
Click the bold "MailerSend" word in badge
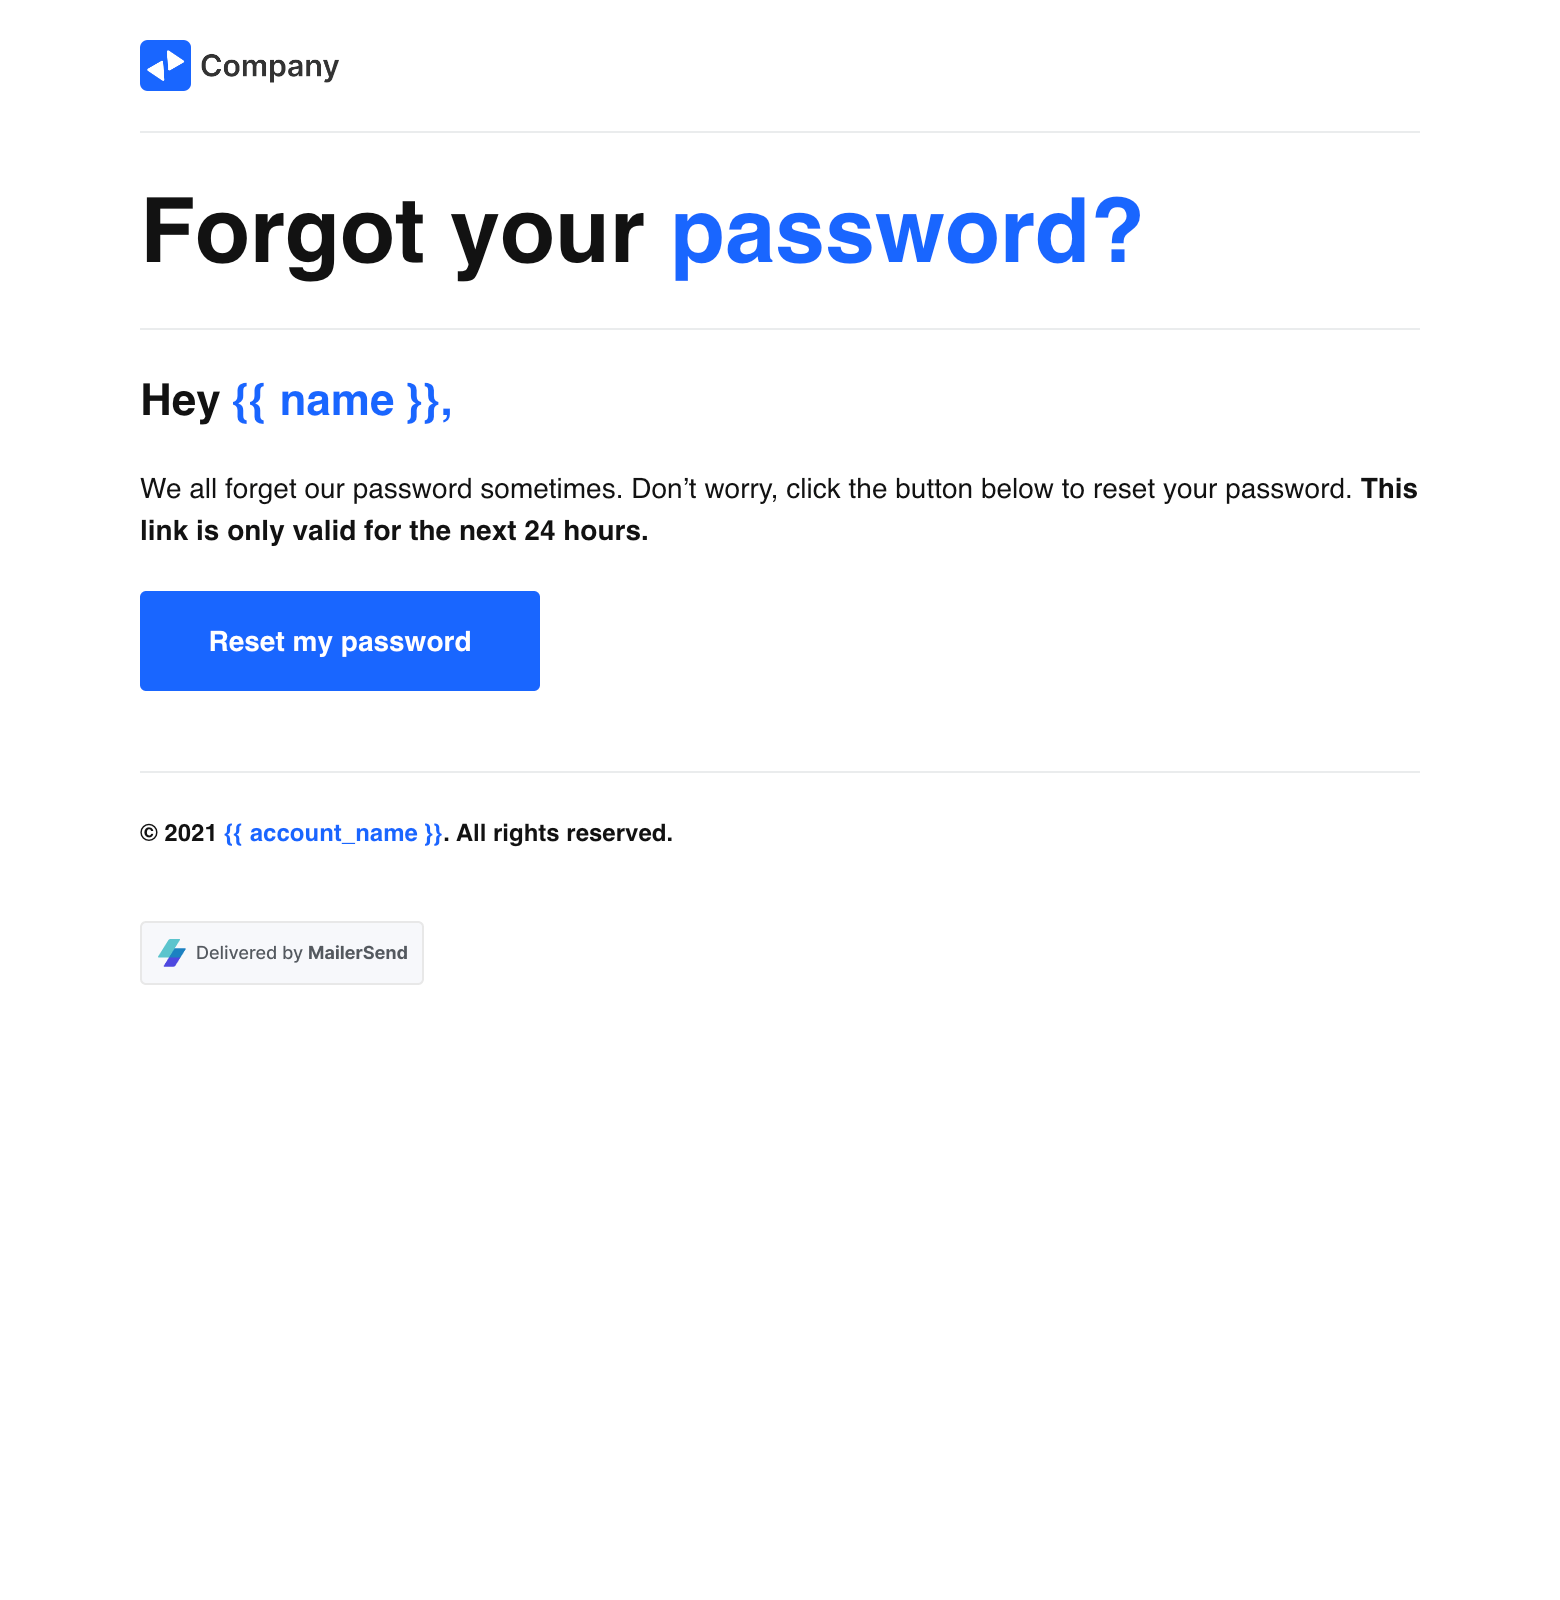[358, 953]
